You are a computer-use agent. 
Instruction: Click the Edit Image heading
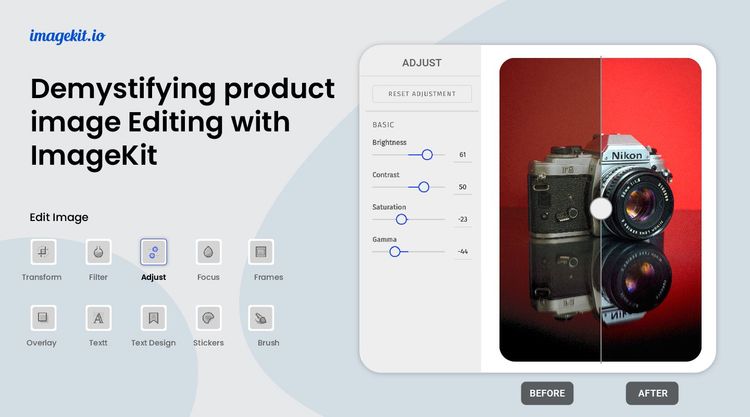[59, 218]
